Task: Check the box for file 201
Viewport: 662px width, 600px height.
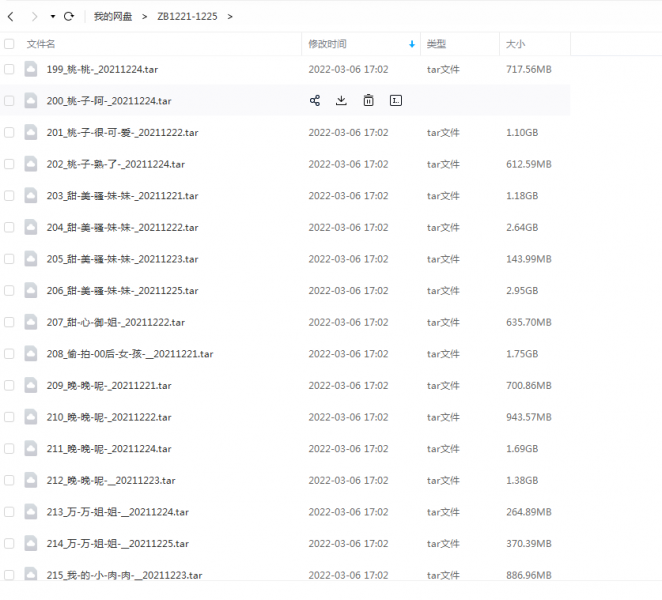Action: tap(9, 132)
